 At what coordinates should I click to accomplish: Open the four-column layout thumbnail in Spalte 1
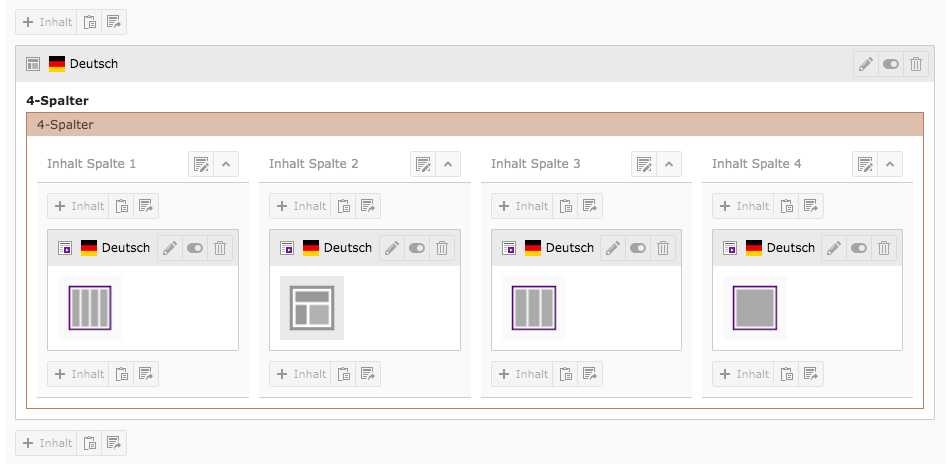coord(90,308)
